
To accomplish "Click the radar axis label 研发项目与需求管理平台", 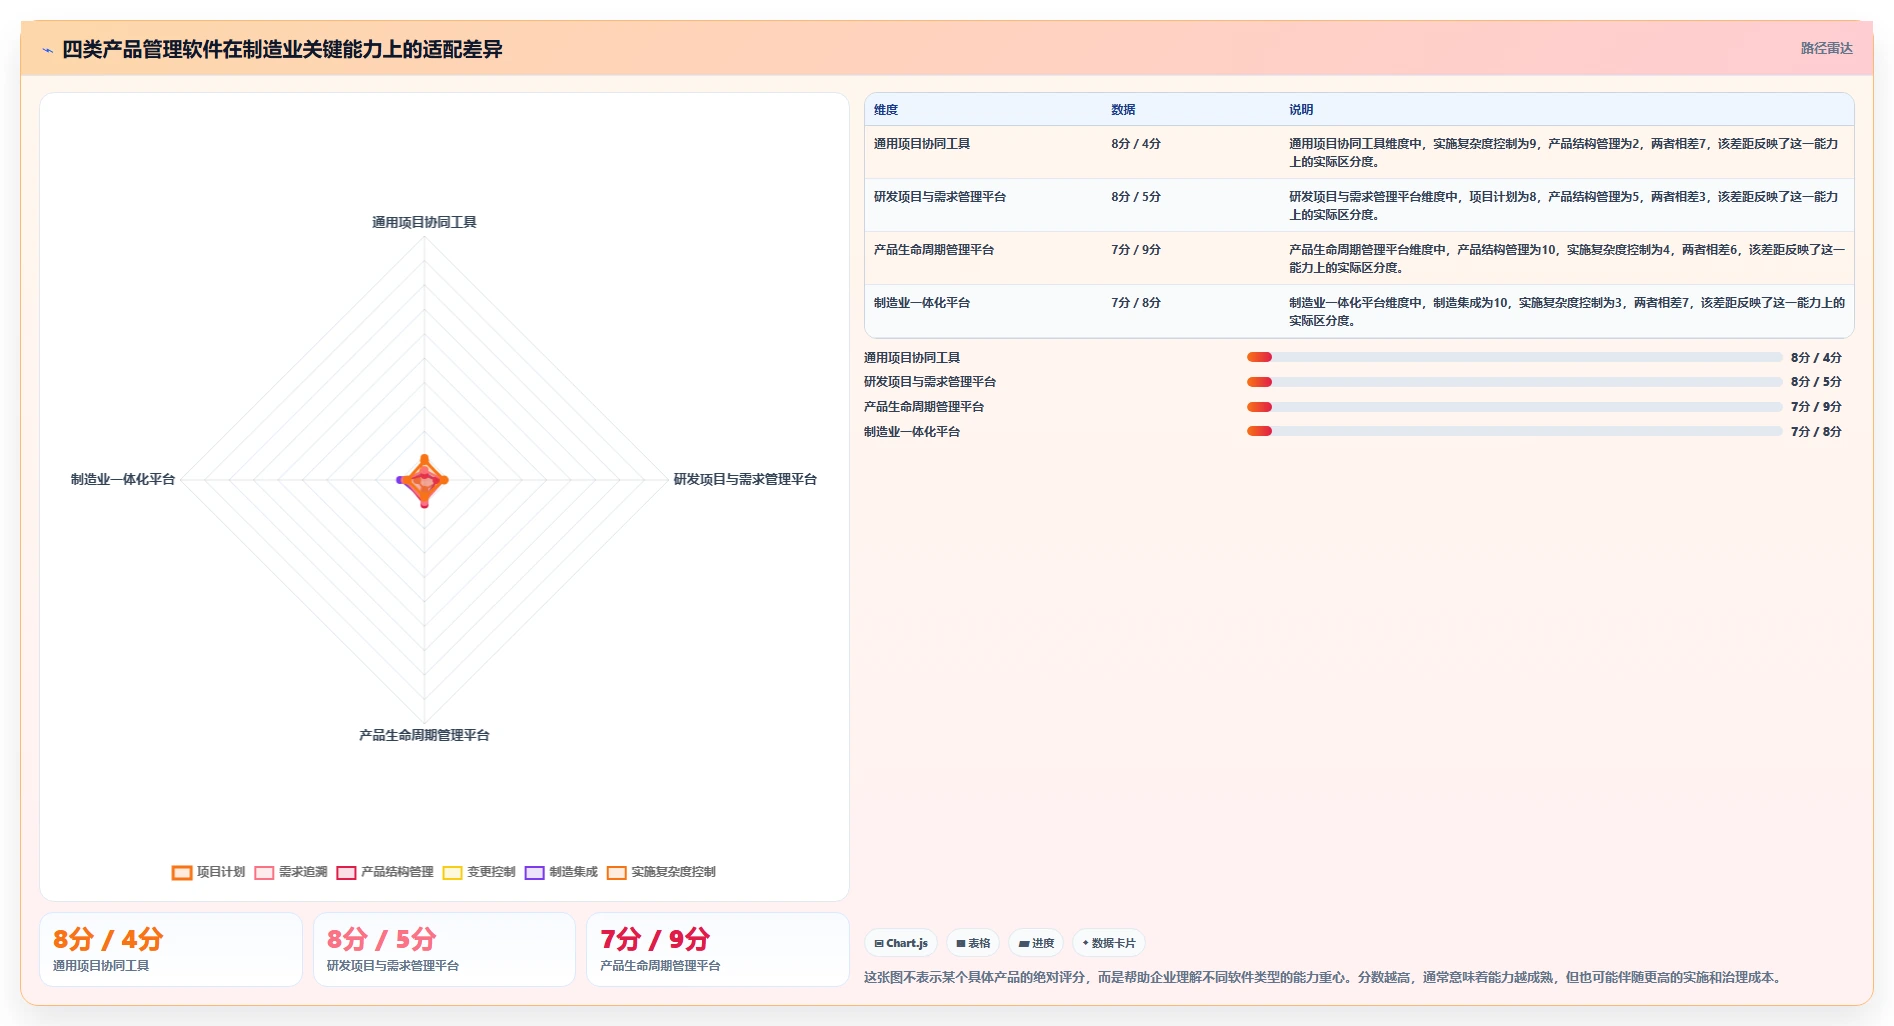I will (745, 479).
